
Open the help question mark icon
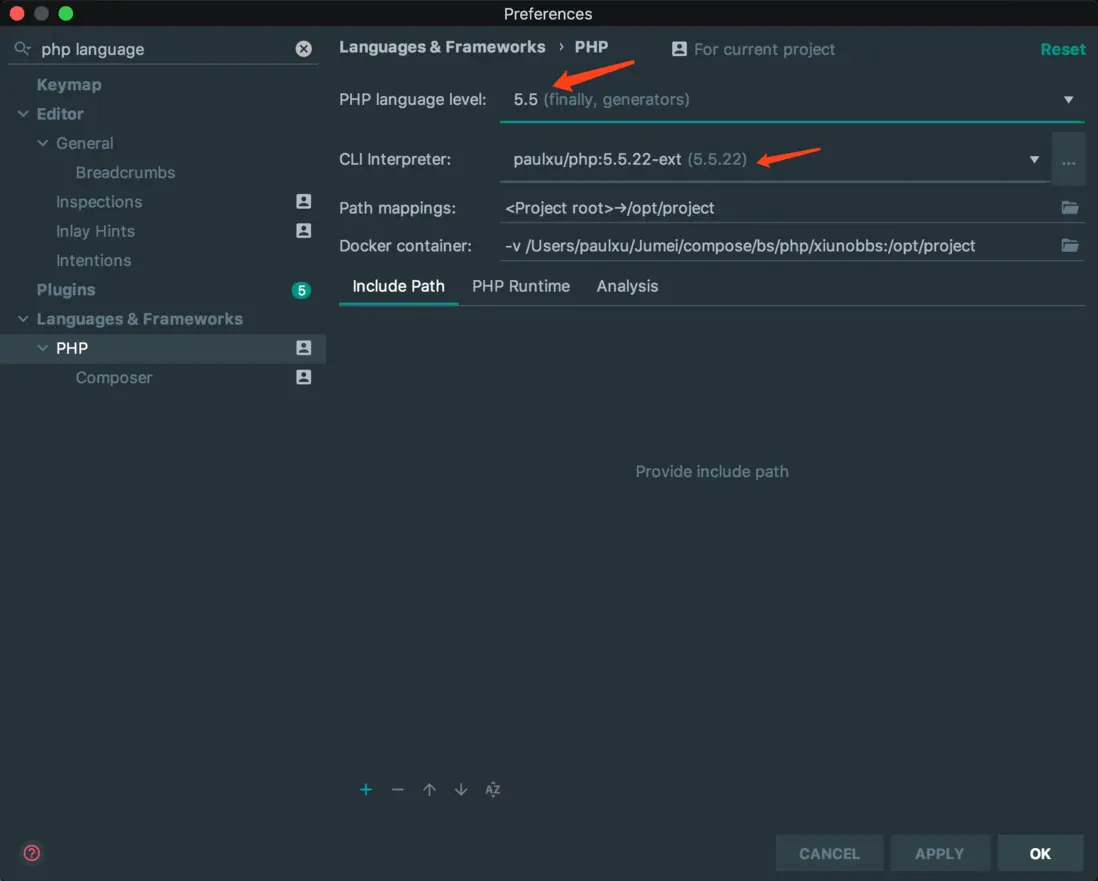click(x=32, y=853)
